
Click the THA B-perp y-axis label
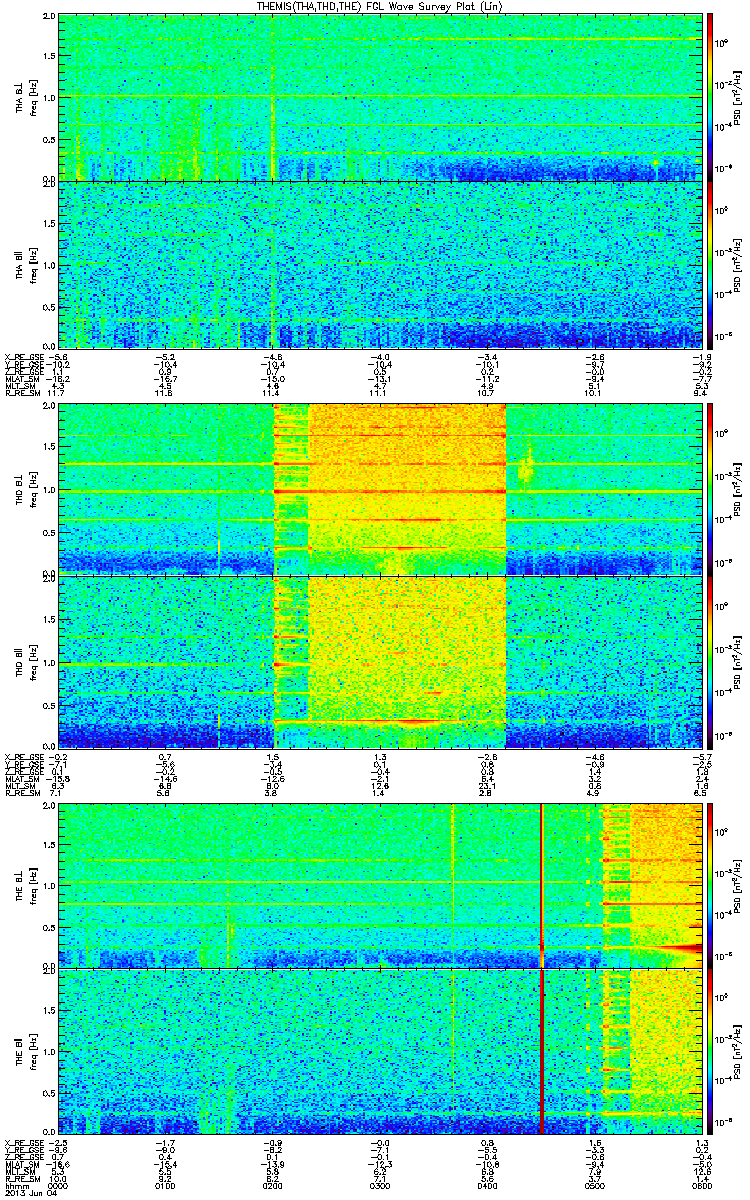click(x=20, y=97)
